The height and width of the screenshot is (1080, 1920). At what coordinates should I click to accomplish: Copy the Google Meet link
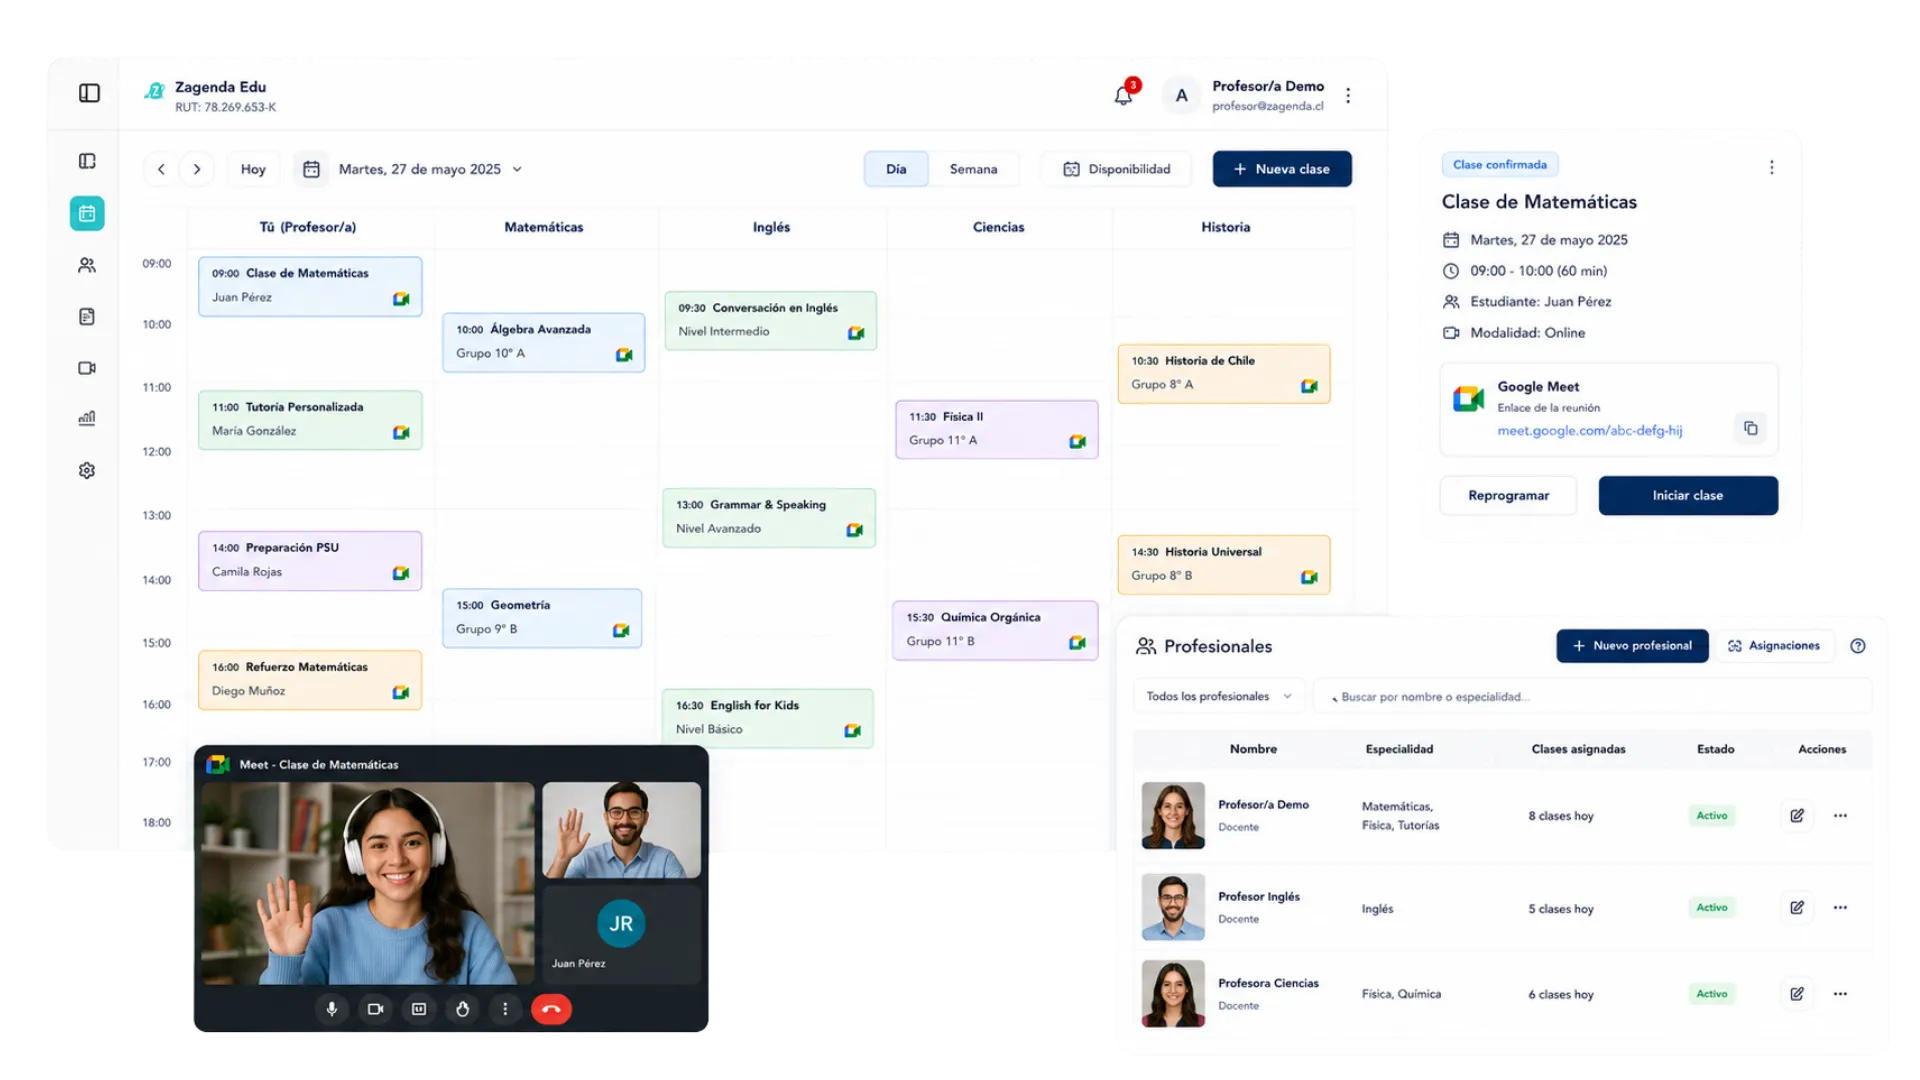point(1750,428)
